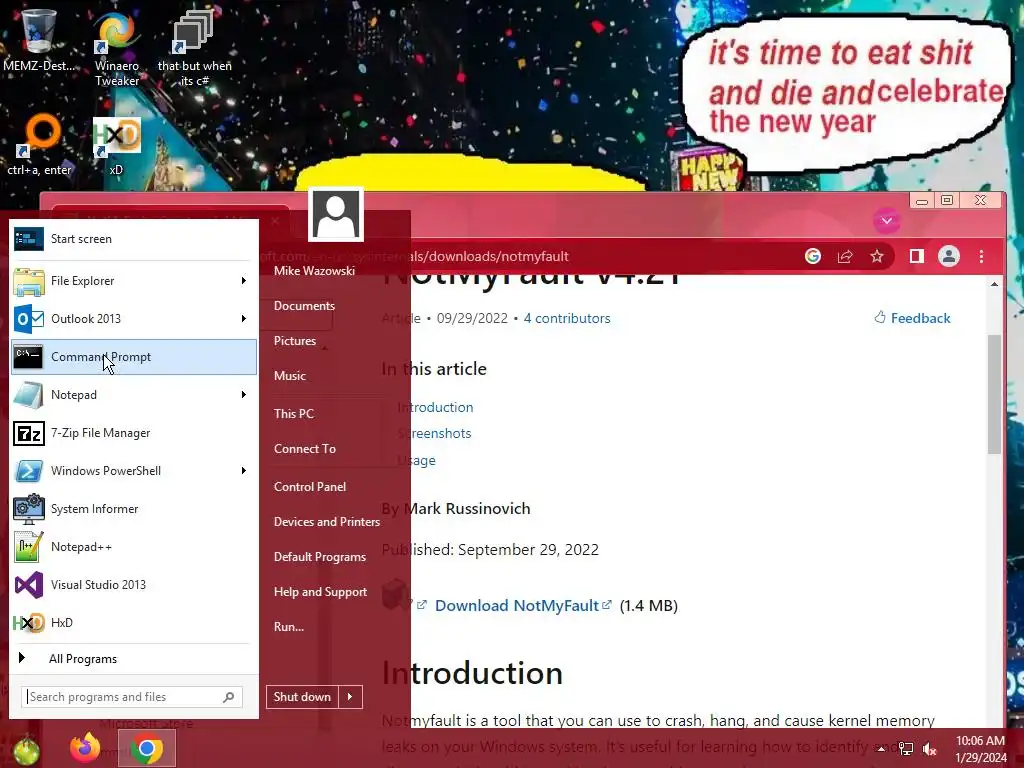The width and height of the screenshot is (1024, 768).
Task: Open the xD HxD desktop shortcut
Action: (x=116, y=146)
